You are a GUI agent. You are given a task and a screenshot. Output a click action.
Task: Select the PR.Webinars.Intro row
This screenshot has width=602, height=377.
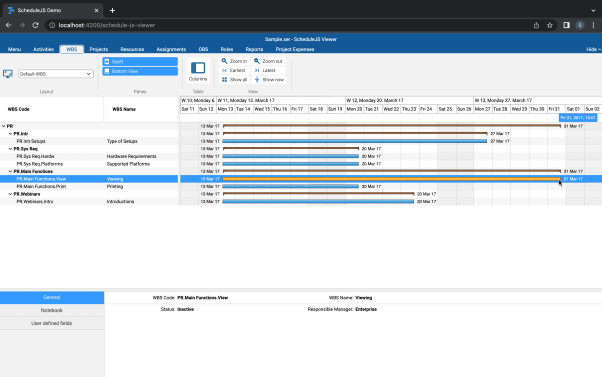(89, 202)
